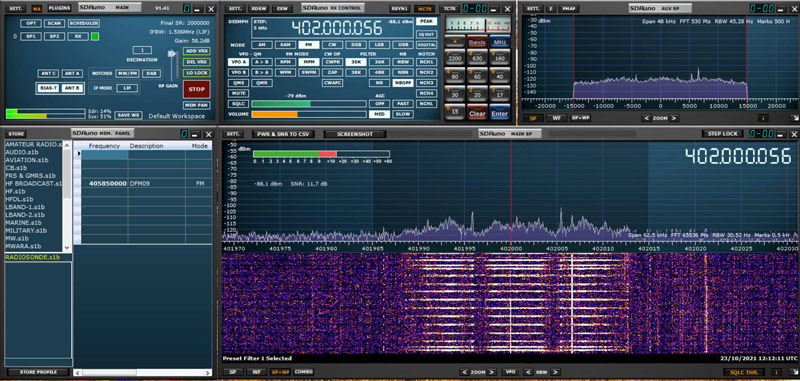Open the SCAN panel
The height and width of the screenshot is (381, 800).
click(x=54, y=23)
